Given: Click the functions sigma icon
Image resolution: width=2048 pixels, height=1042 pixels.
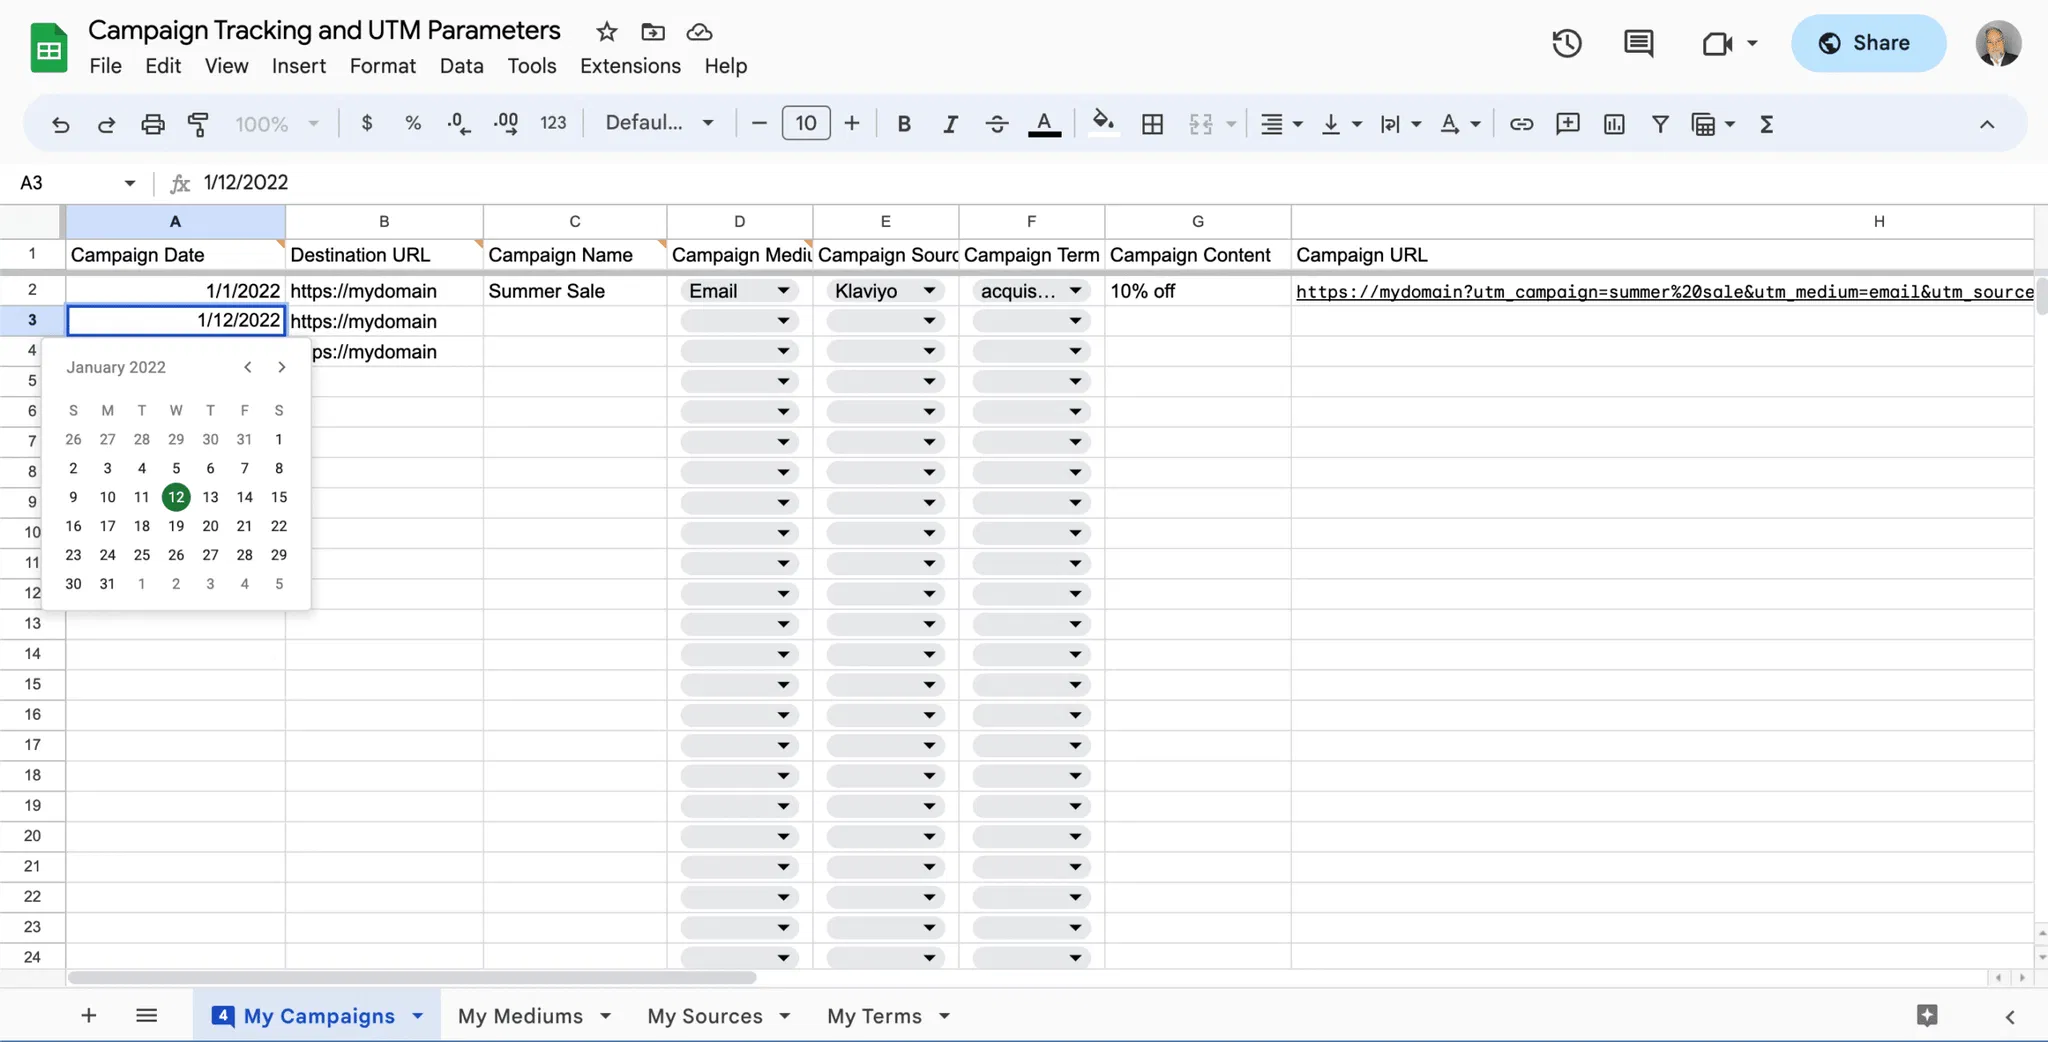Looking at the screenshot, I should coord(1766,124).
